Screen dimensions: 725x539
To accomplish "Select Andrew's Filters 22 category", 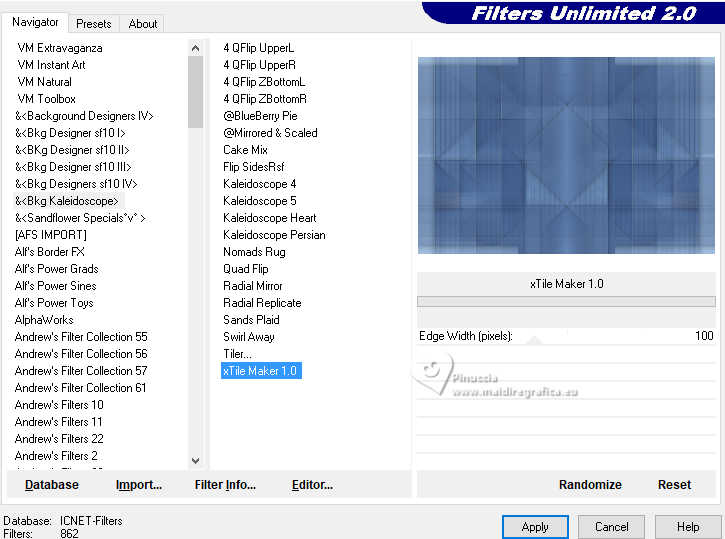I will coord(59,439).
